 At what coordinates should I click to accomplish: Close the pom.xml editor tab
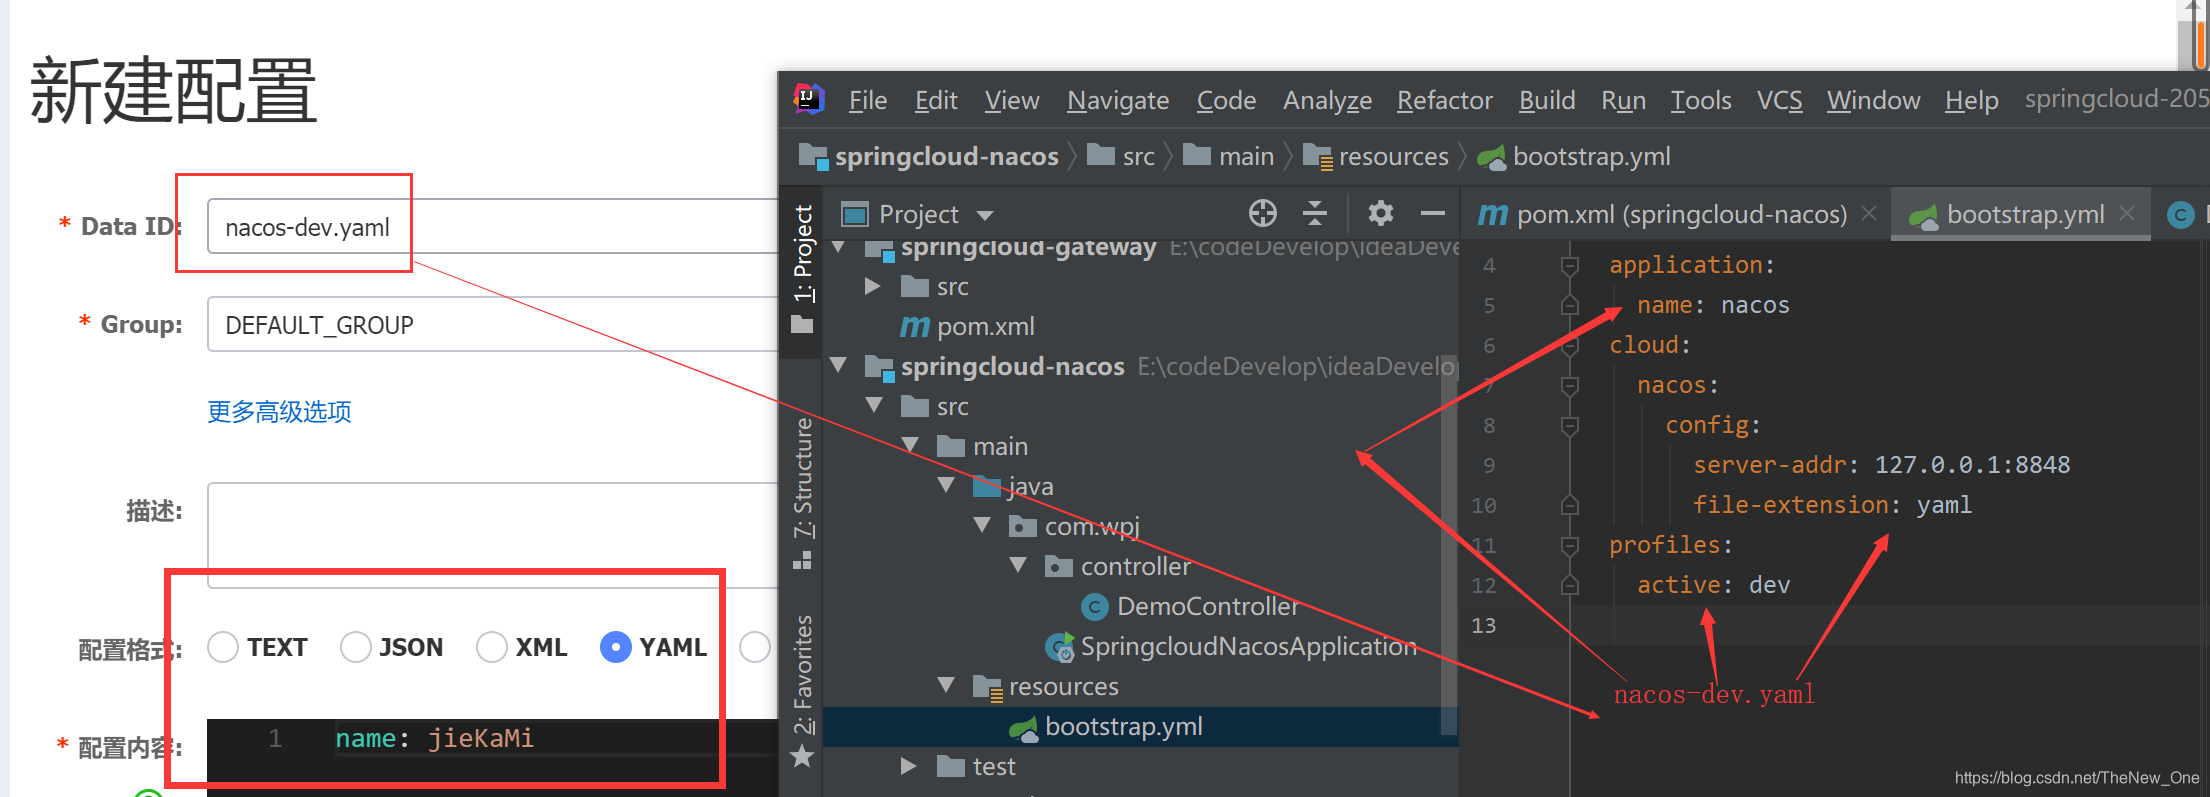coord(1869,213)
